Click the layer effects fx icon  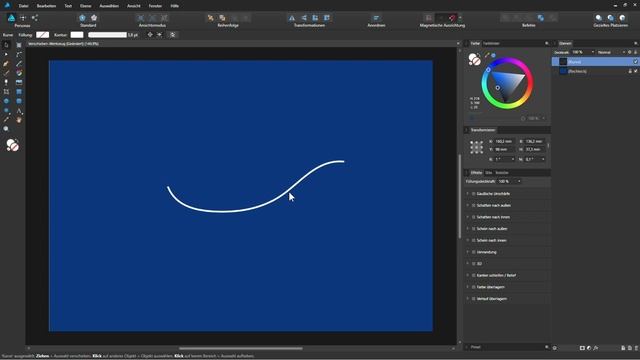tap(596, 348)
